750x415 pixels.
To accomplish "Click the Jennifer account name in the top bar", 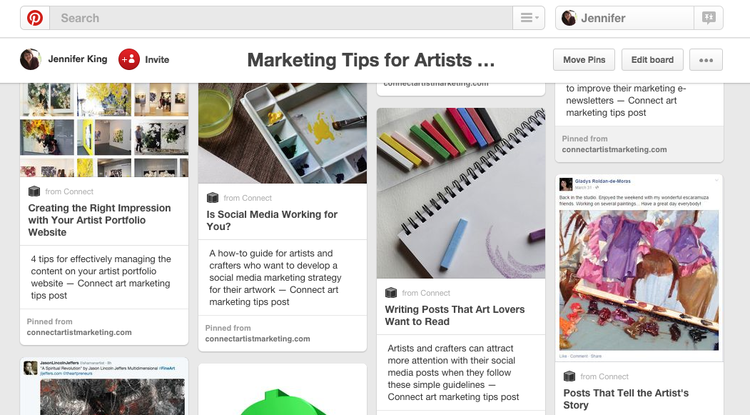I will (603, 18).
